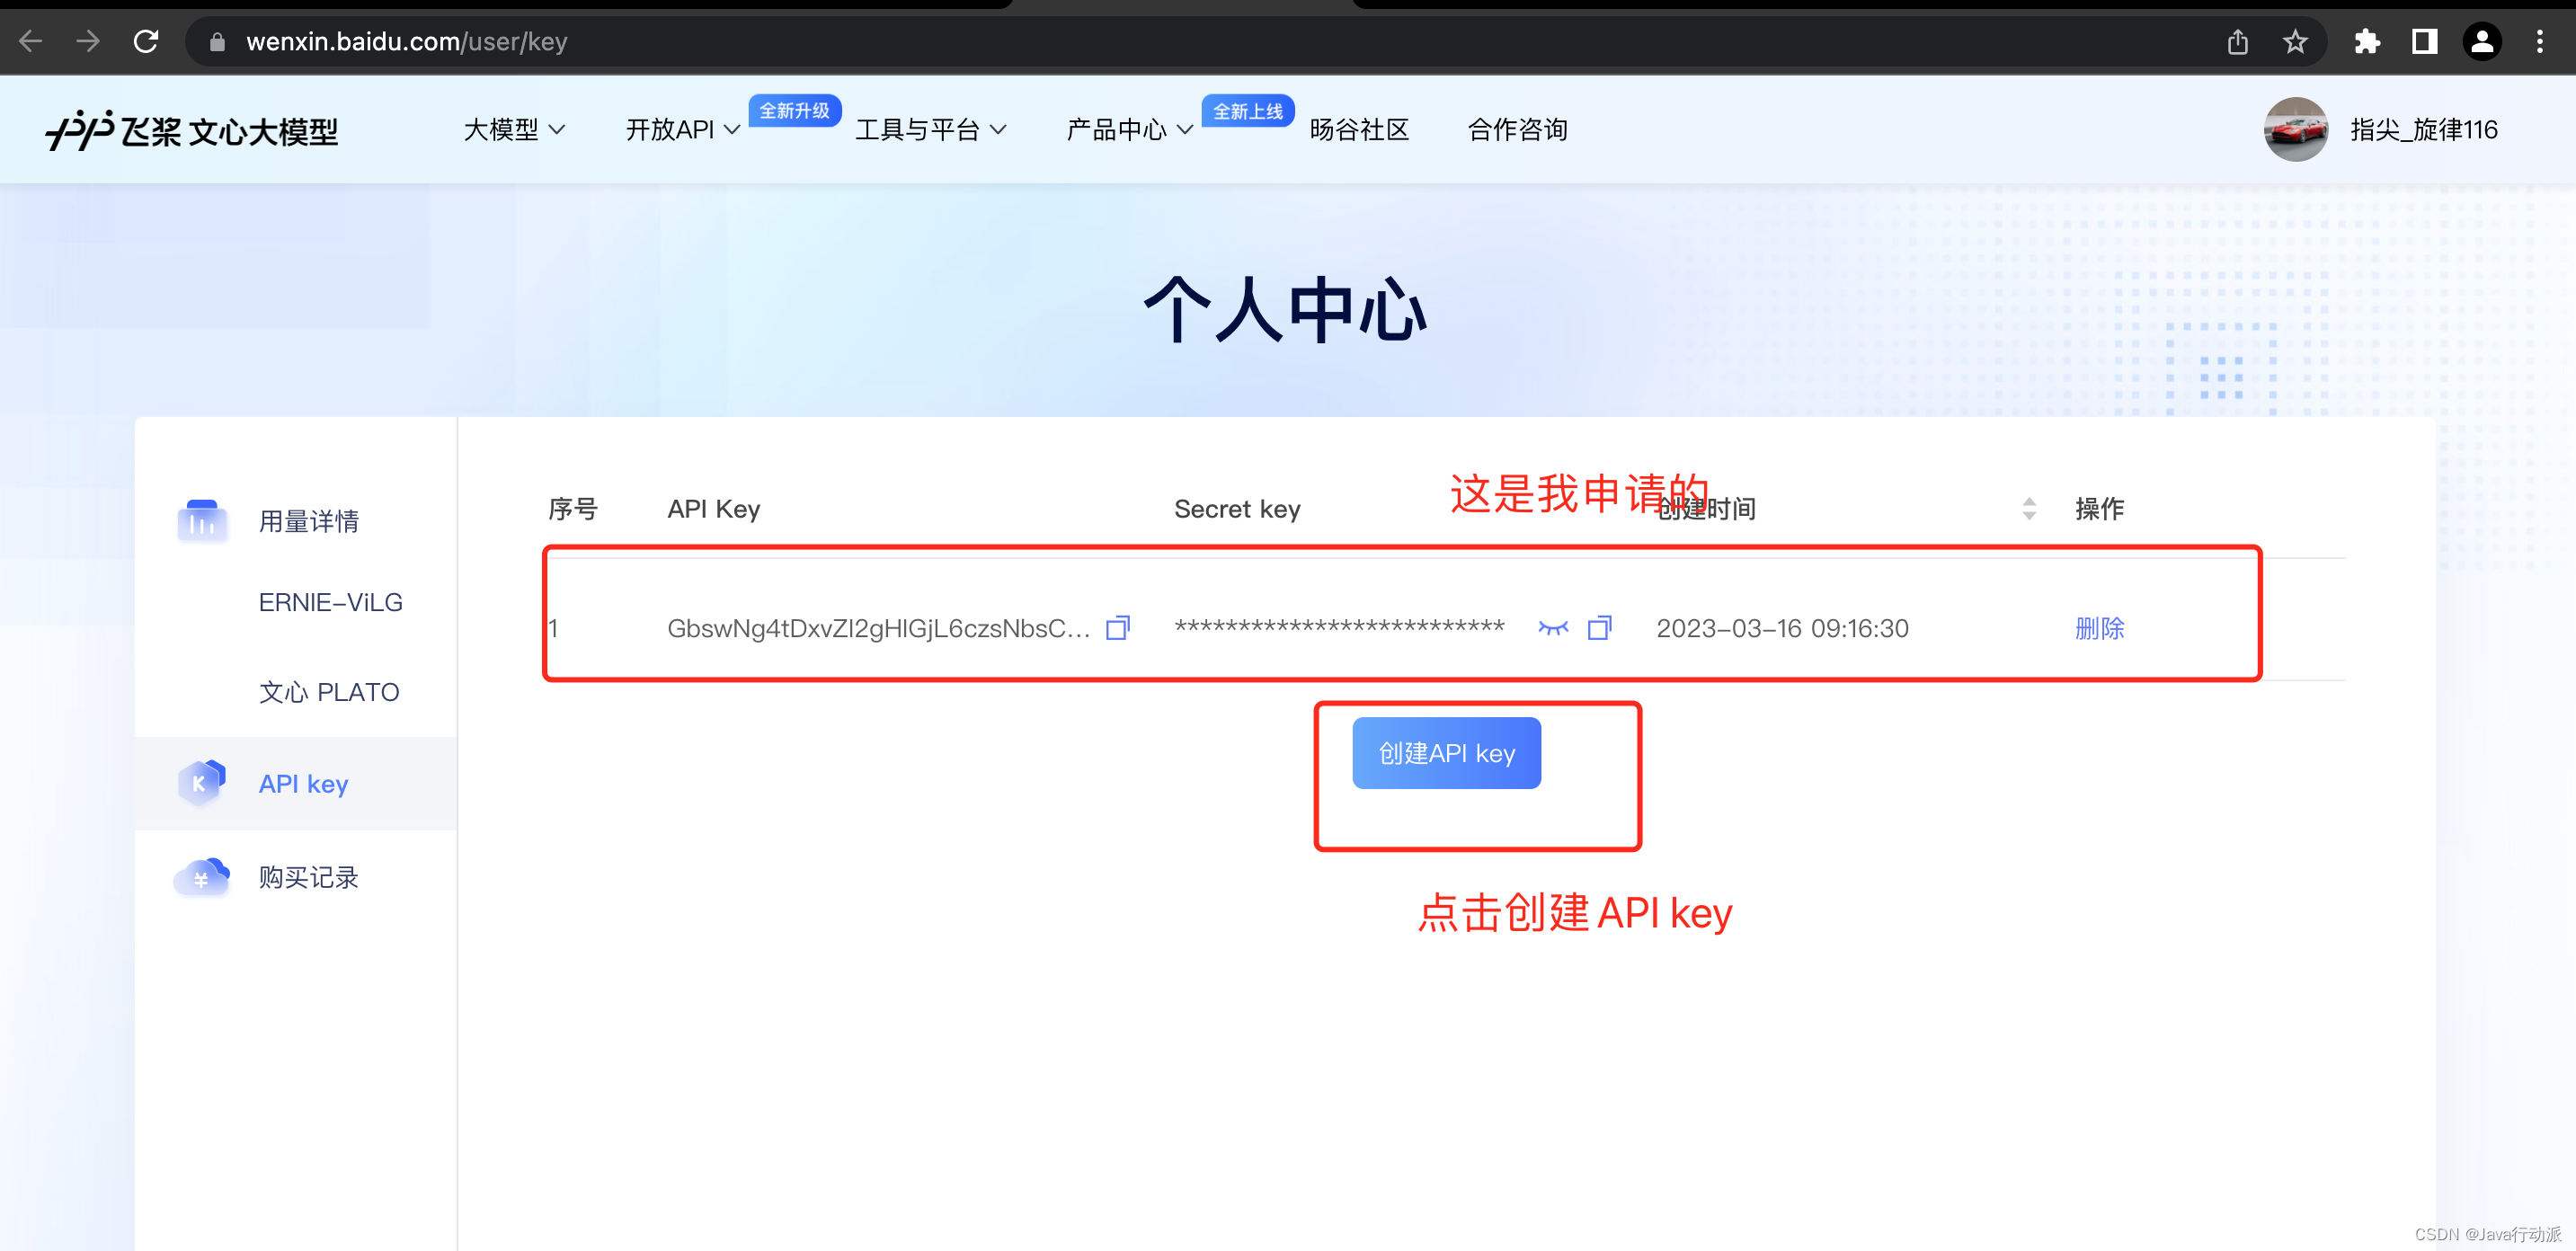The width and height of the screenshot is (2576, 1251).
Task: Open 用量详情 in the sidebar
Action: coord(309,521)
